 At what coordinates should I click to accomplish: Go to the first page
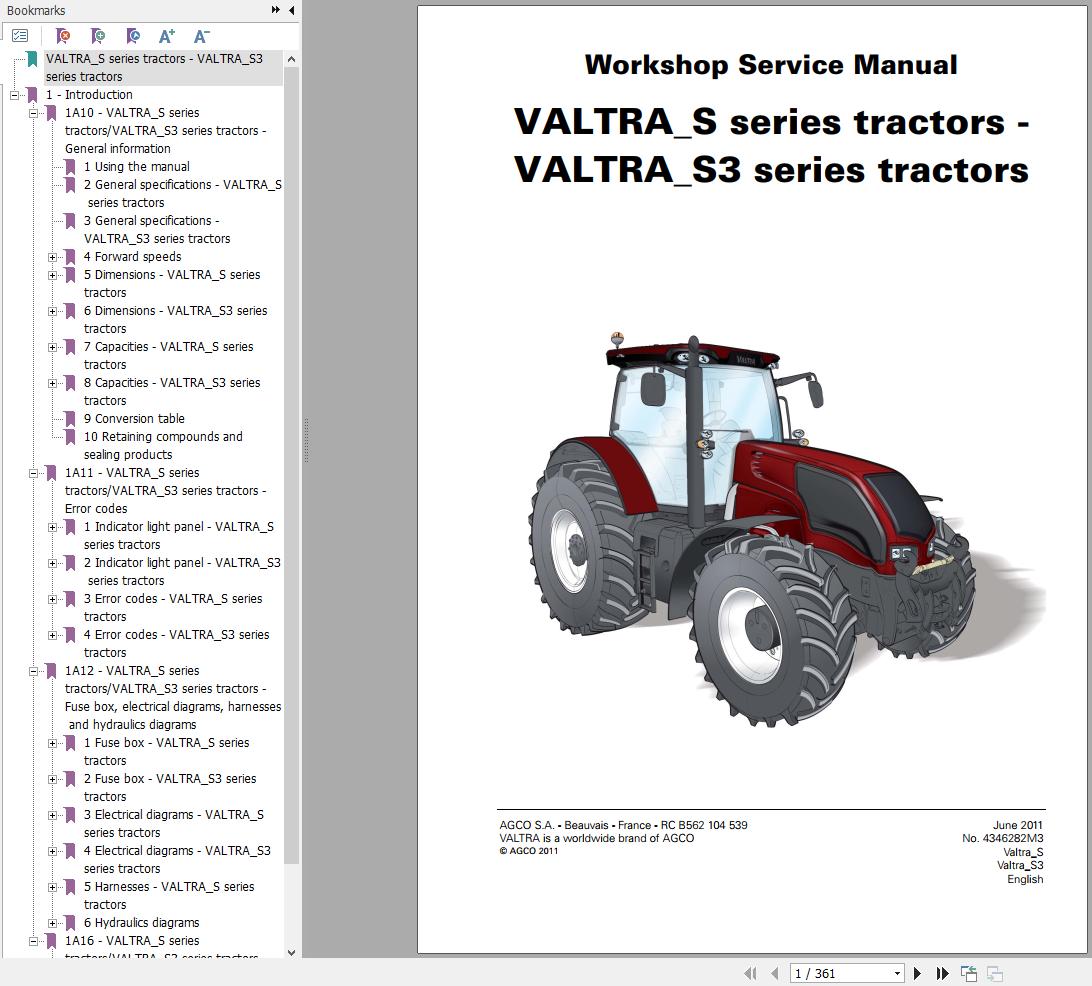click(750, 973)
